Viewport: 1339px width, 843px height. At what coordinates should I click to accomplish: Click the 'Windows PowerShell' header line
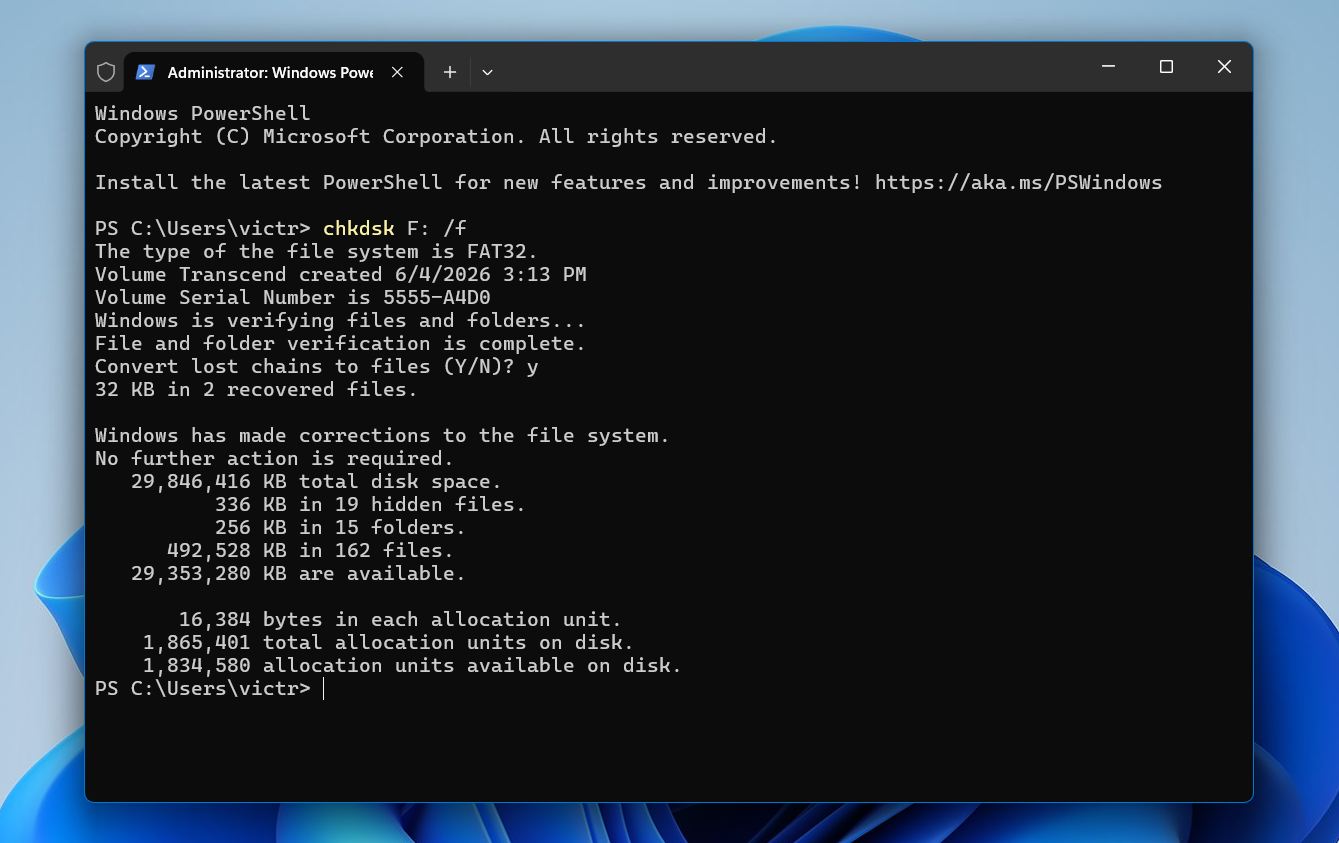tap(203, 114)
